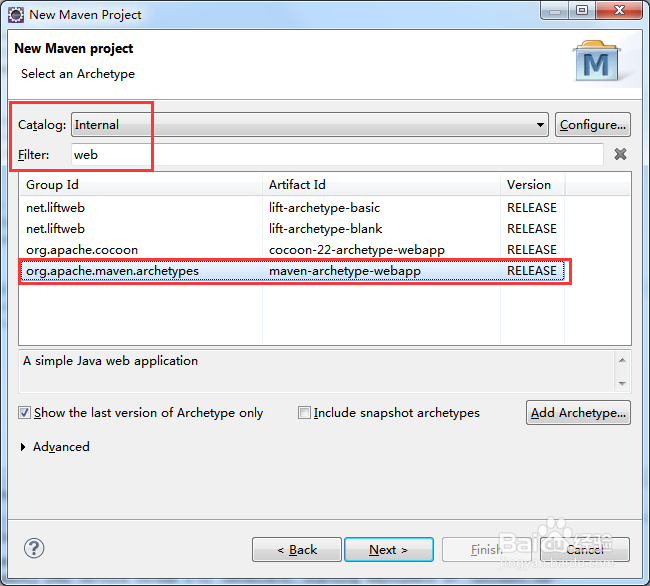
Task: Click the Configure... button
Action: 593,125
